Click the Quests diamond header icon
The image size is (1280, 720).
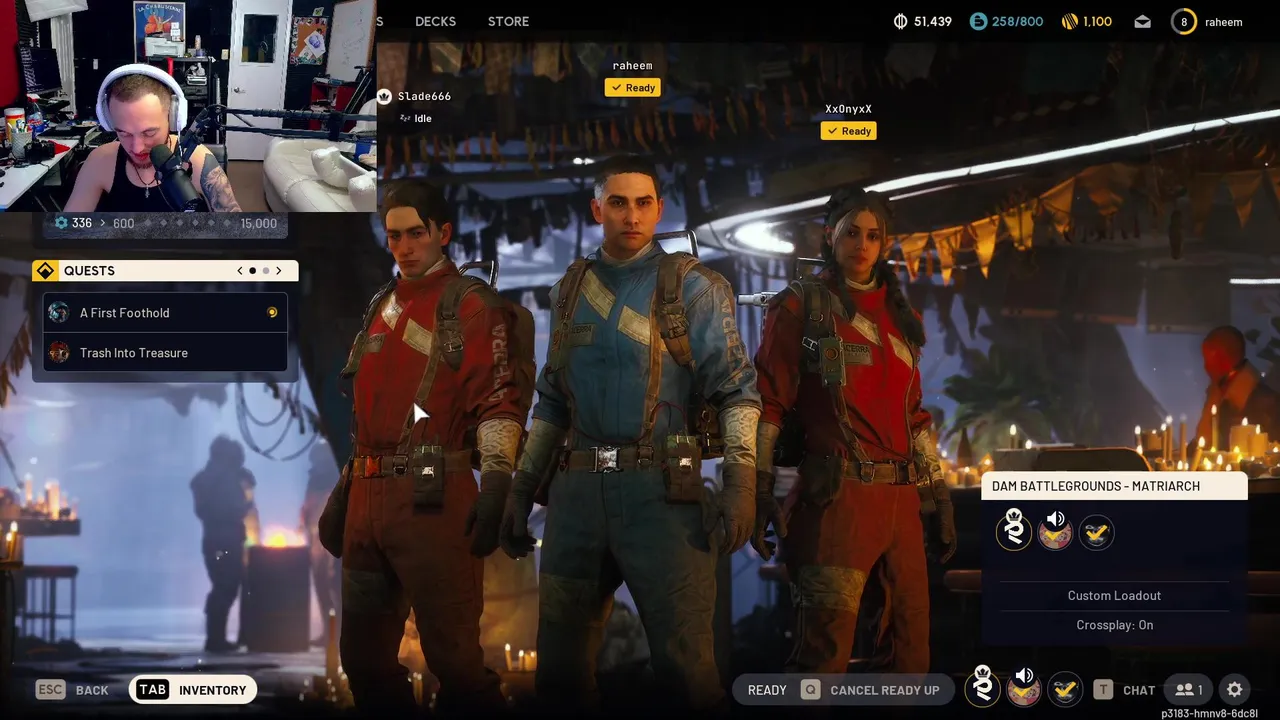[x=44, y=271]
